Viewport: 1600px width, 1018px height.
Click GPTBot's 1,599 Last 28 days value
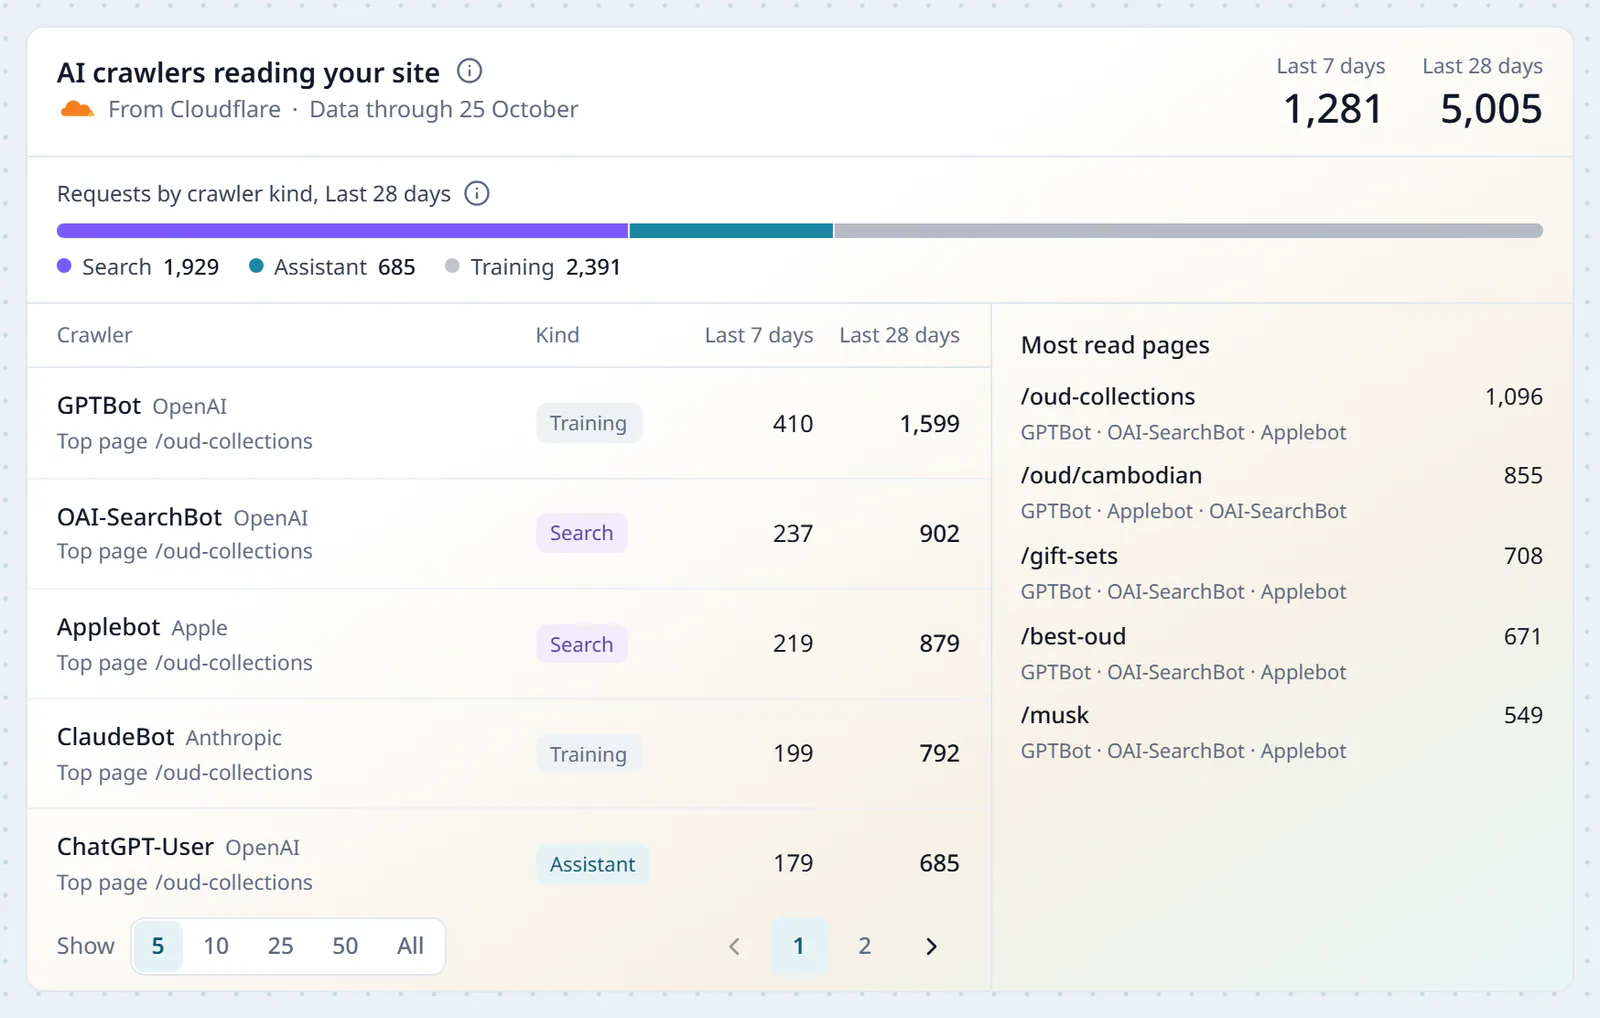[x=929, y=424]
